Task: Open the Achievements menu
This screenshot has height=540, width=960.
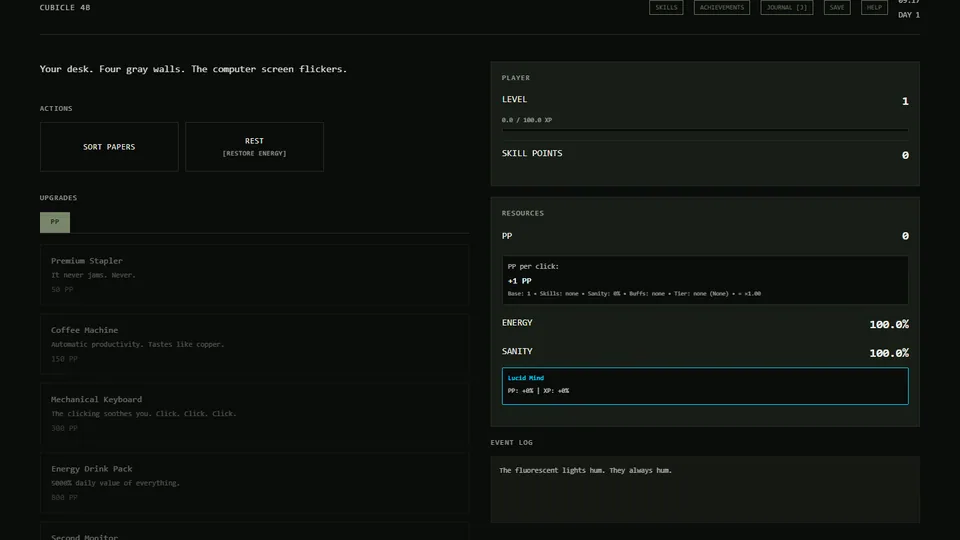Action: tap(722, 7)
